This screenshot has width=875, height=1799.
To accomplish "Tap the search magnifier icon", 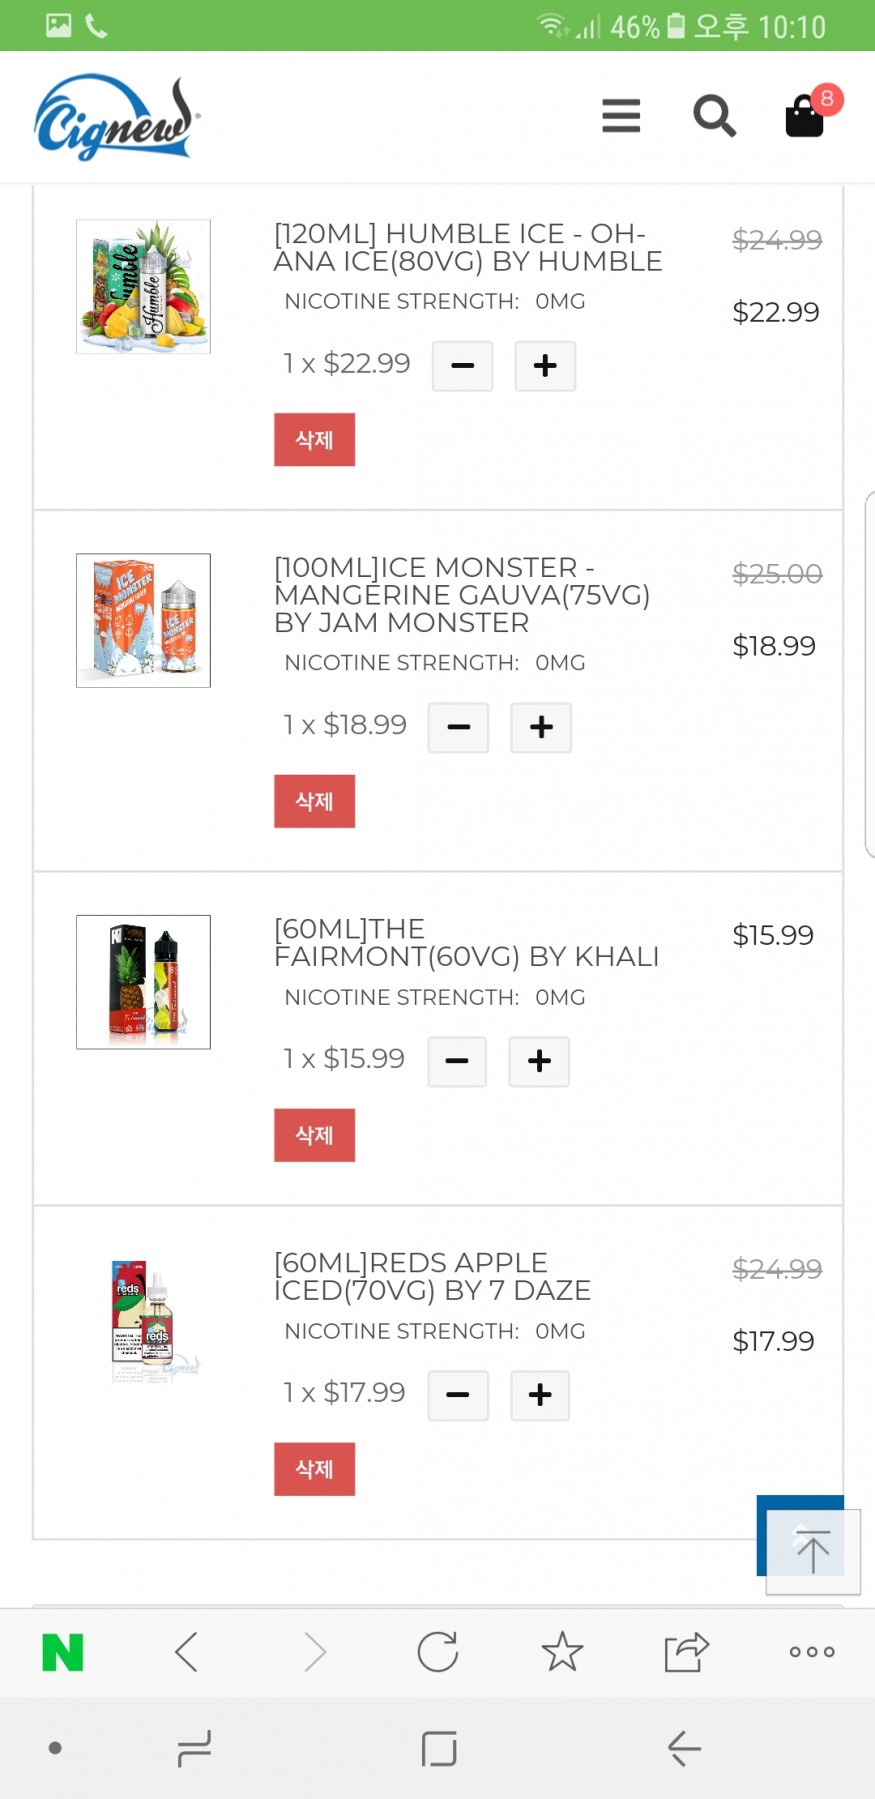I will [714, 116].
